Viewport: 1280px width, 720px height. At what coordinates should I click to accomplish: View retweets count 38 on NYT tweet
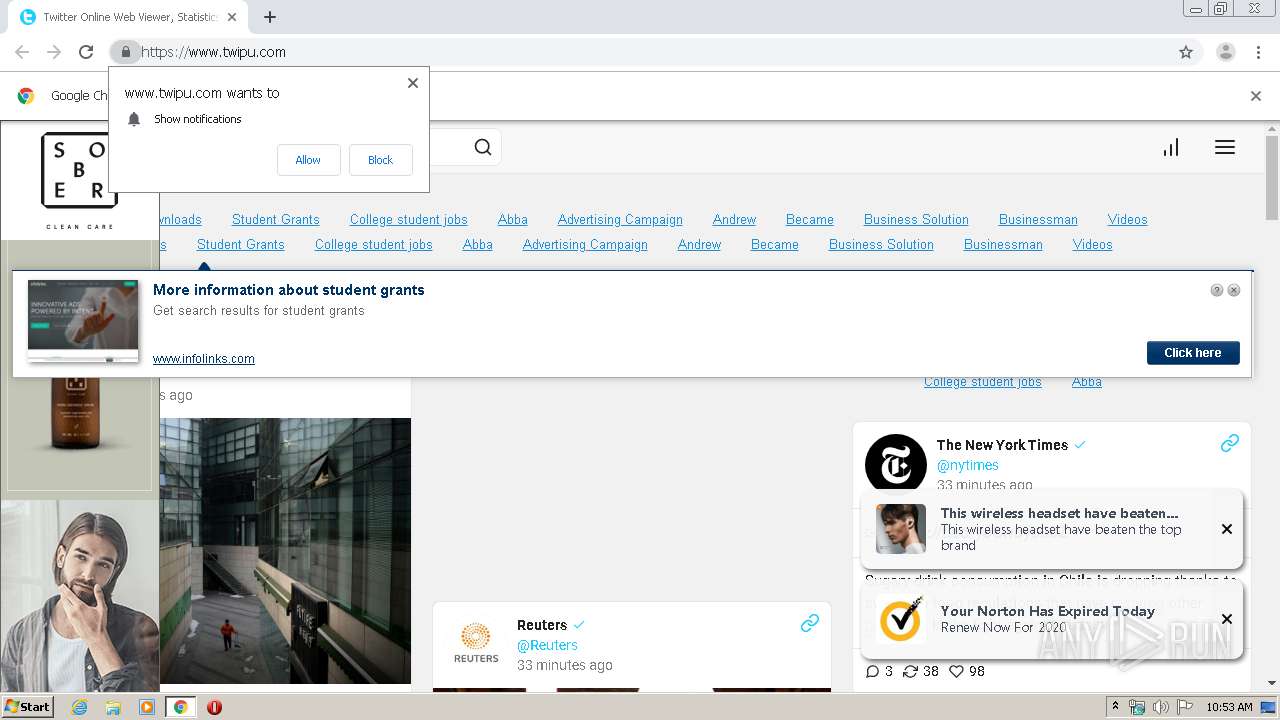[x=921, y=671]
